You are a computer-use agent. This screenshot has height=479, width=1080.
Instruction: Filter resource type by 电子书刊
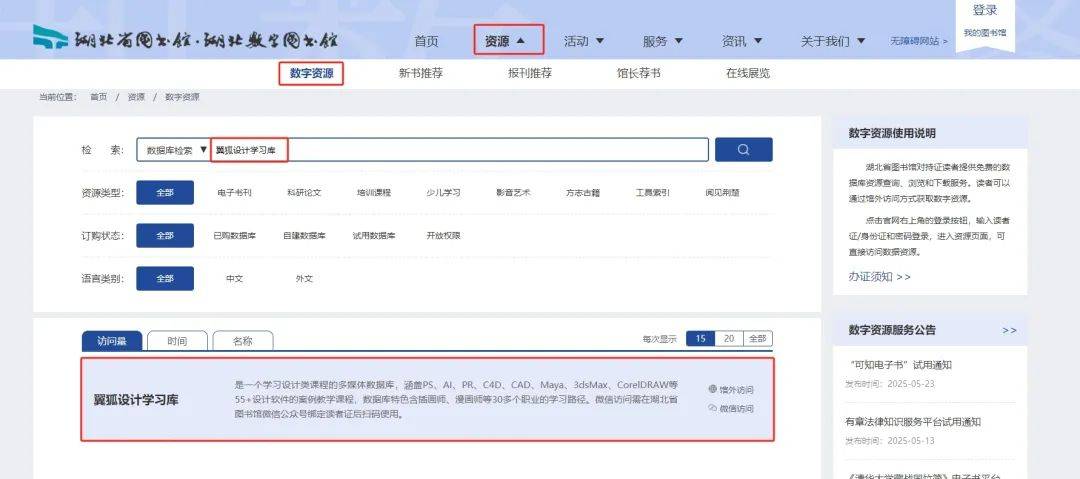click(234, 193)
